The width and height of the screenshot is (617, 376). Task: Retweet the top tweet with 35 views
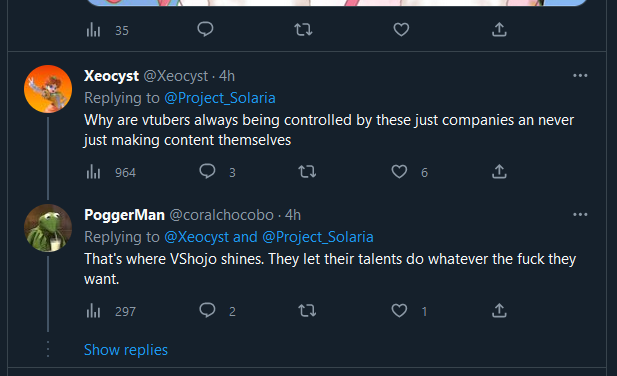click(x=303, y=30)
